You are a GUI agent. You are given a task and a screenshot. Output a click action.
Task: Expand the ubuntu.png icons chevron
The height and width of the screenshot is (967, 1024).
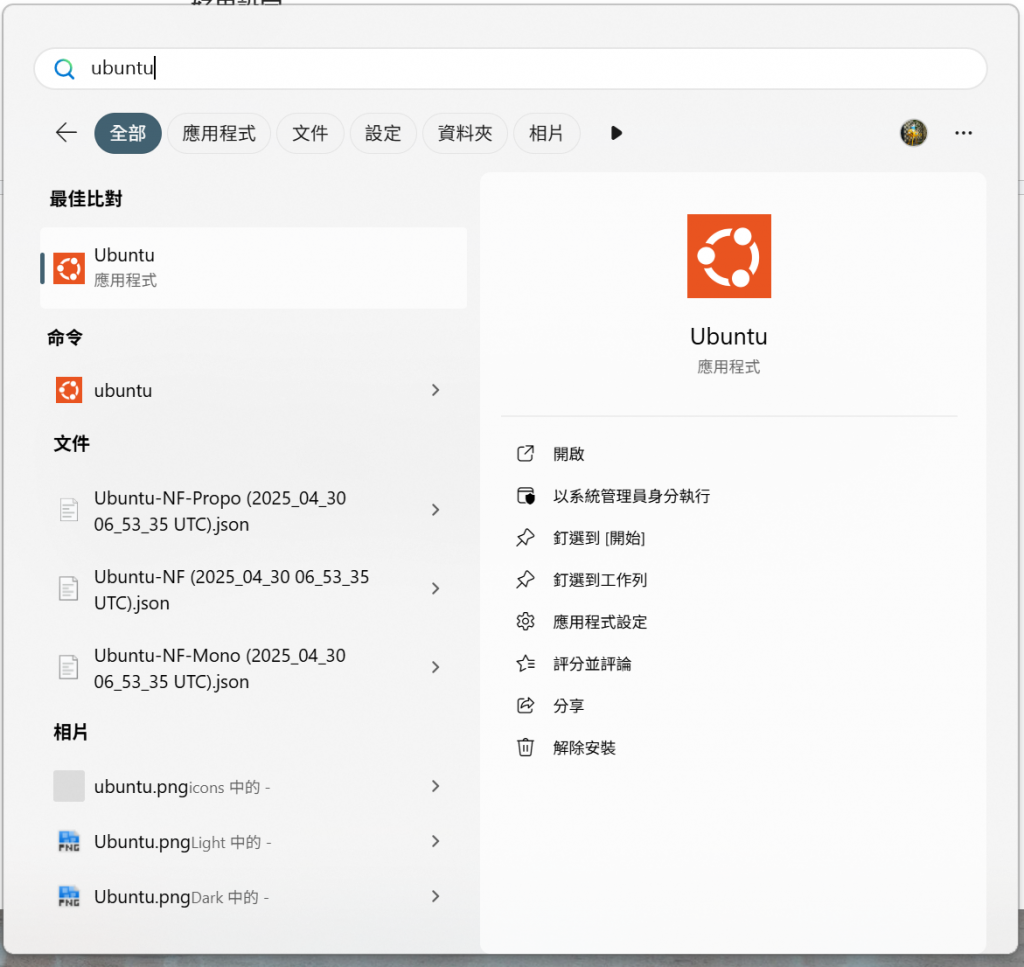tap(436, 786)
